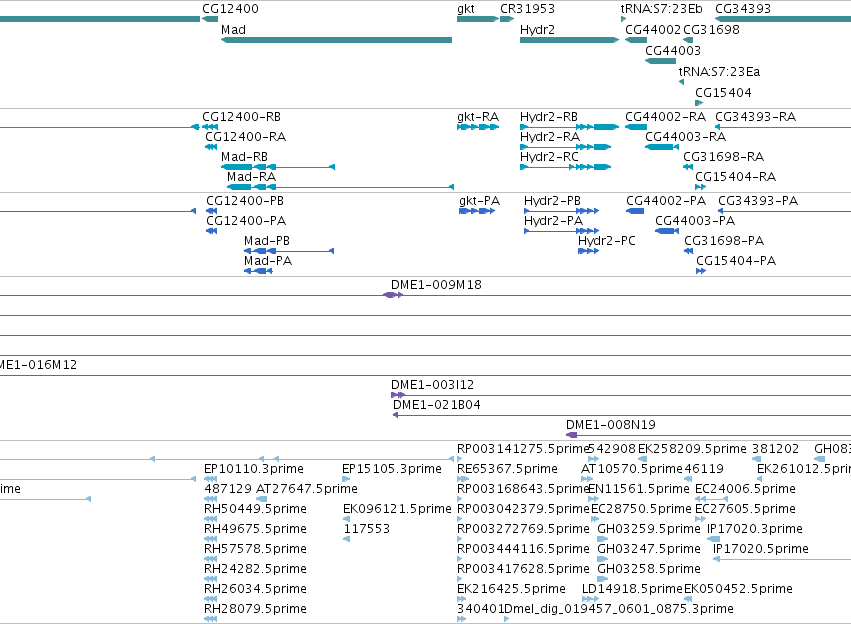Click the EK096121.5prime EST
Image resolution: width=851 pixels, height=624 pixels.
pos(397,509)
